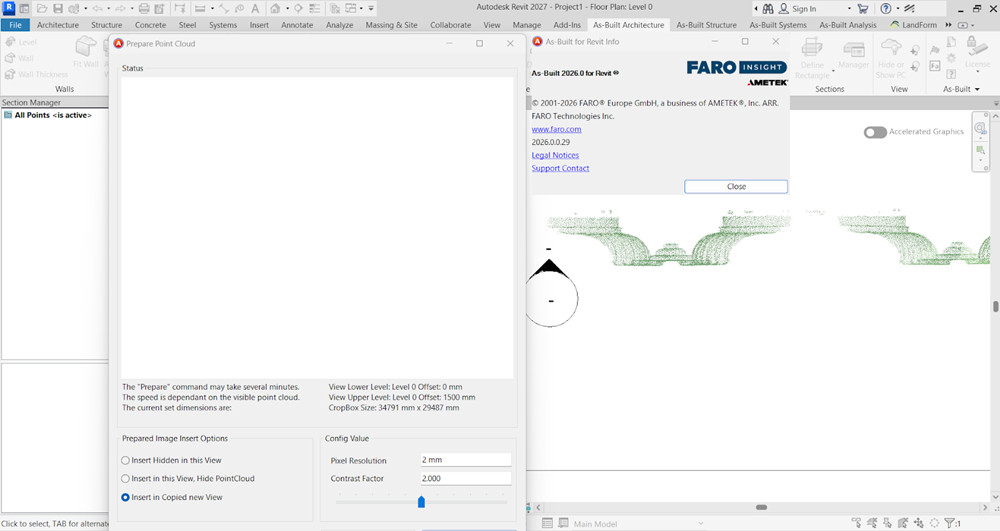The image size is (1000, 531).
Task: Click the Sign In text in title bar
Action: pyautogui.click(x=804, y=9)
